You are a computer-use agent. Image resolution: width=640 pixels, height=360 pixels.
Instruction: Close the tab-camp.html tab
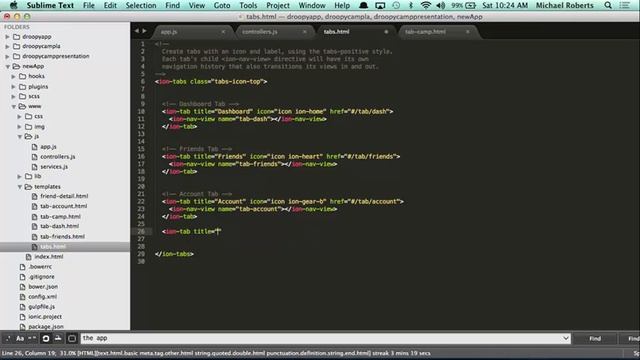coord(468,32)
